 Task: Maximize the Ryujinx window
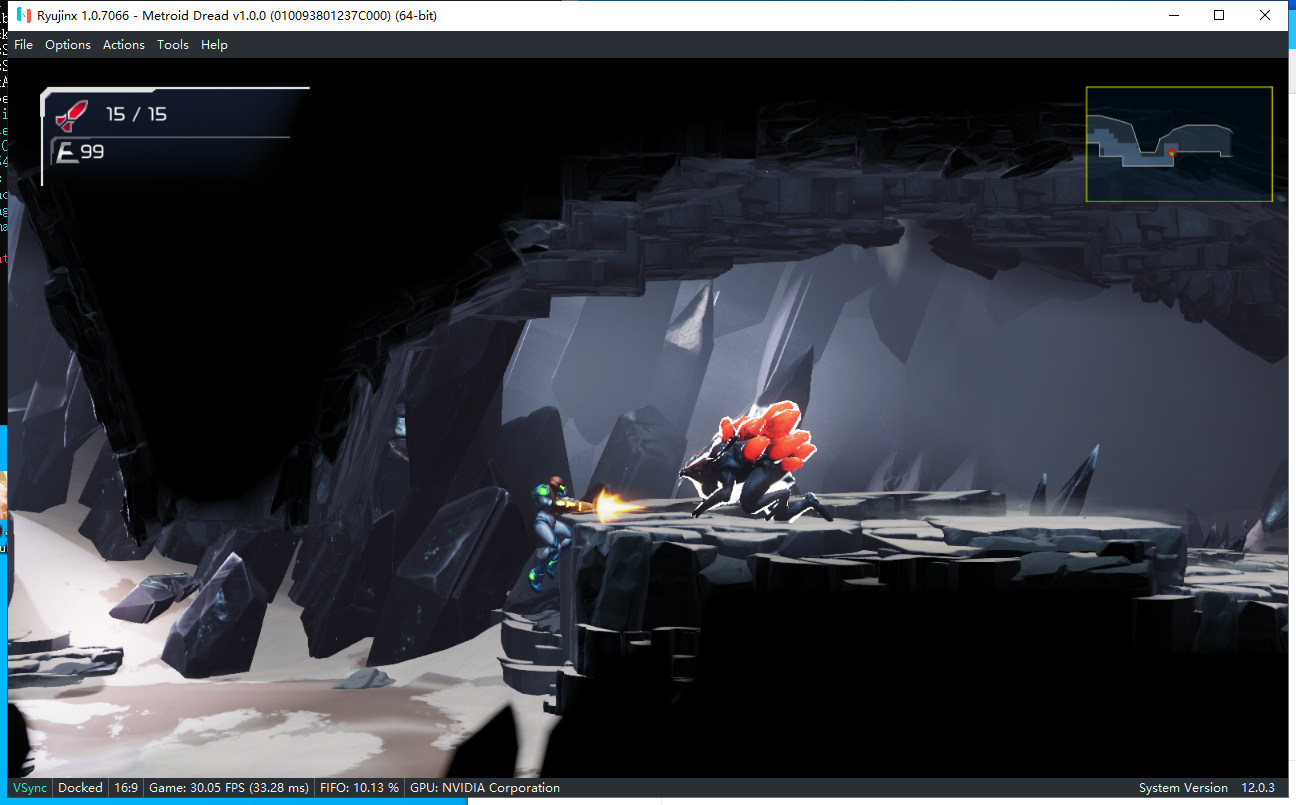click(1219, 15)
